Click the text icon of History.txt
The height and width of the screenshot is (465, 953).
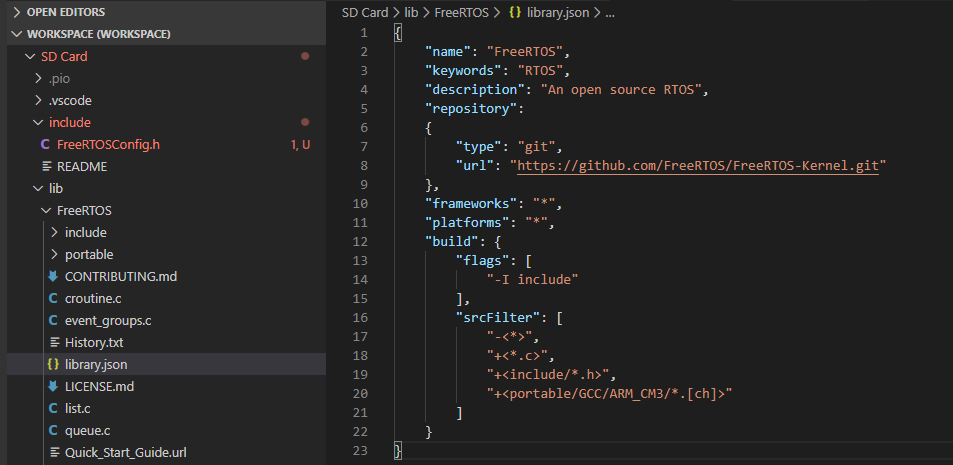55,342
